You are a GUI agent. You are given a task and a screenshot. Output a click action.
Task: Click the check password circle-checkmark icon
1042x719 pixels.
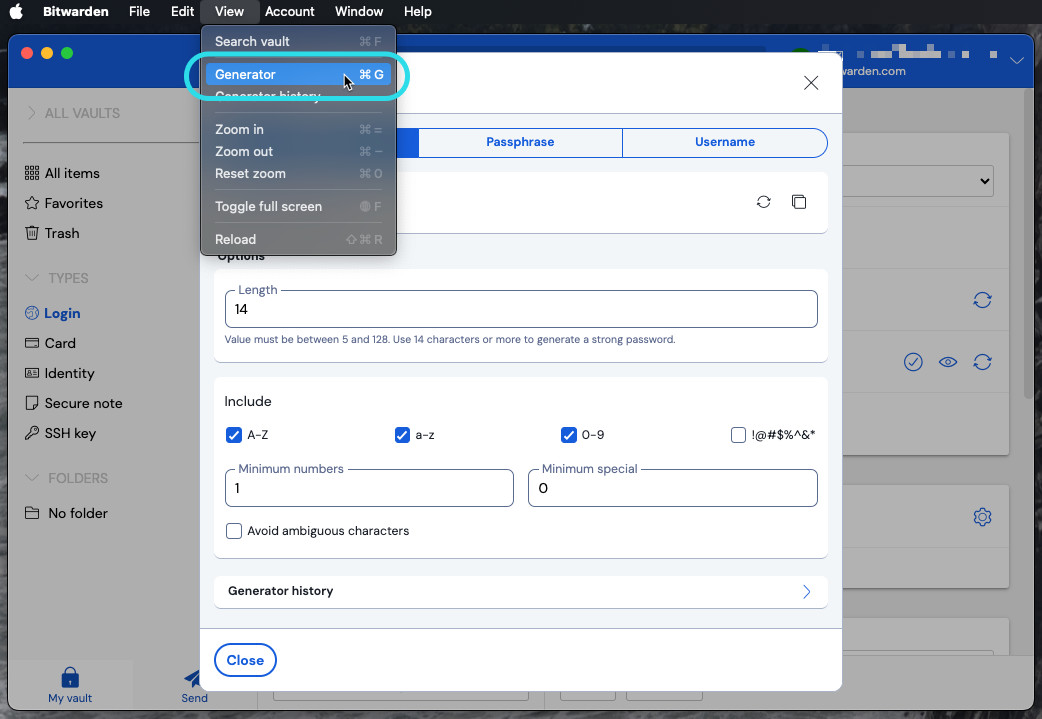(x=913, y=362)
